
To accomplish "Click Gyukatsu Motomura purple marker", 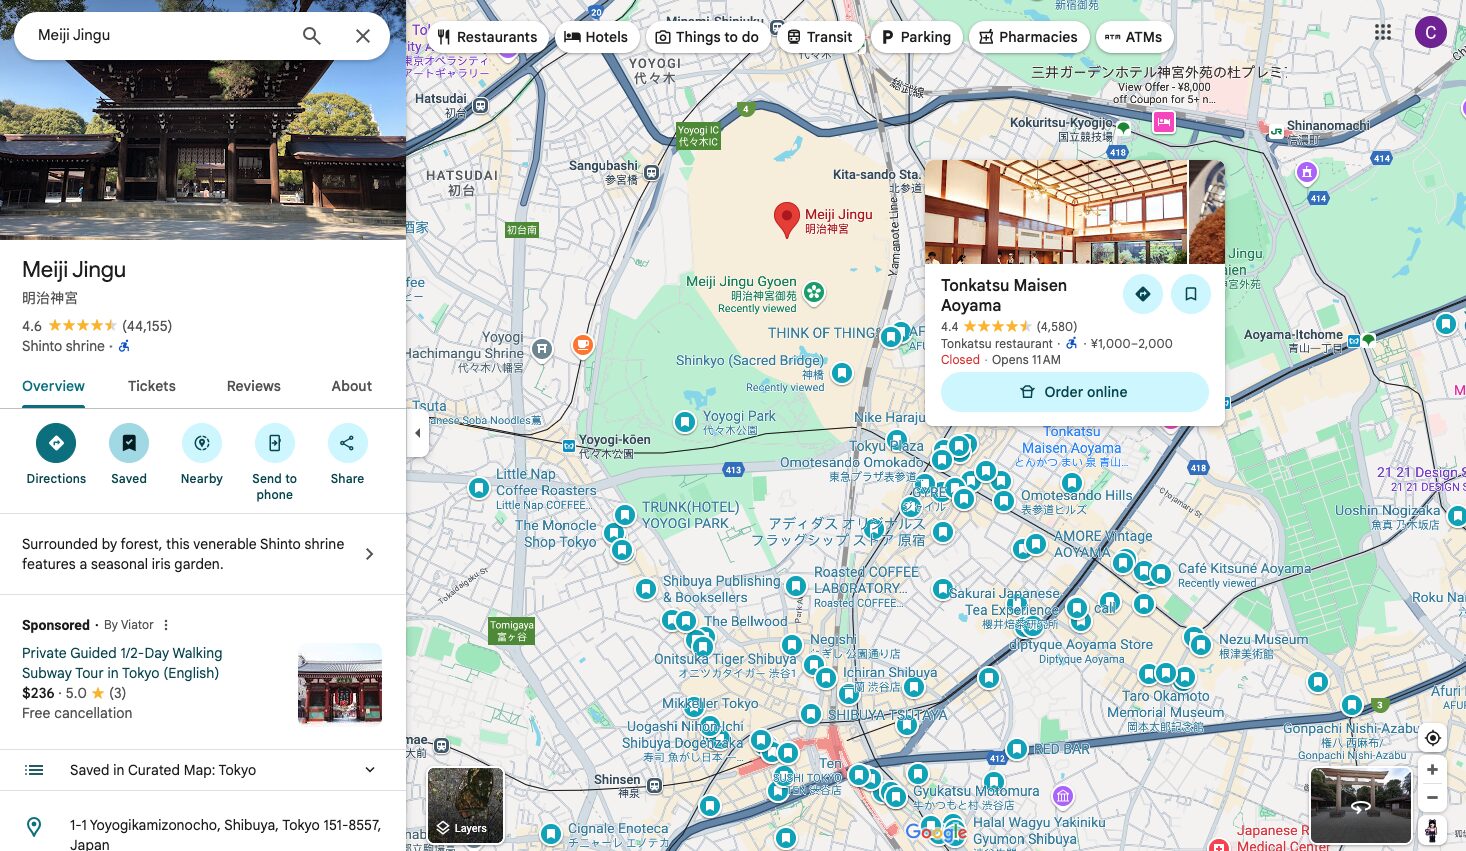I will [1063, 796].
